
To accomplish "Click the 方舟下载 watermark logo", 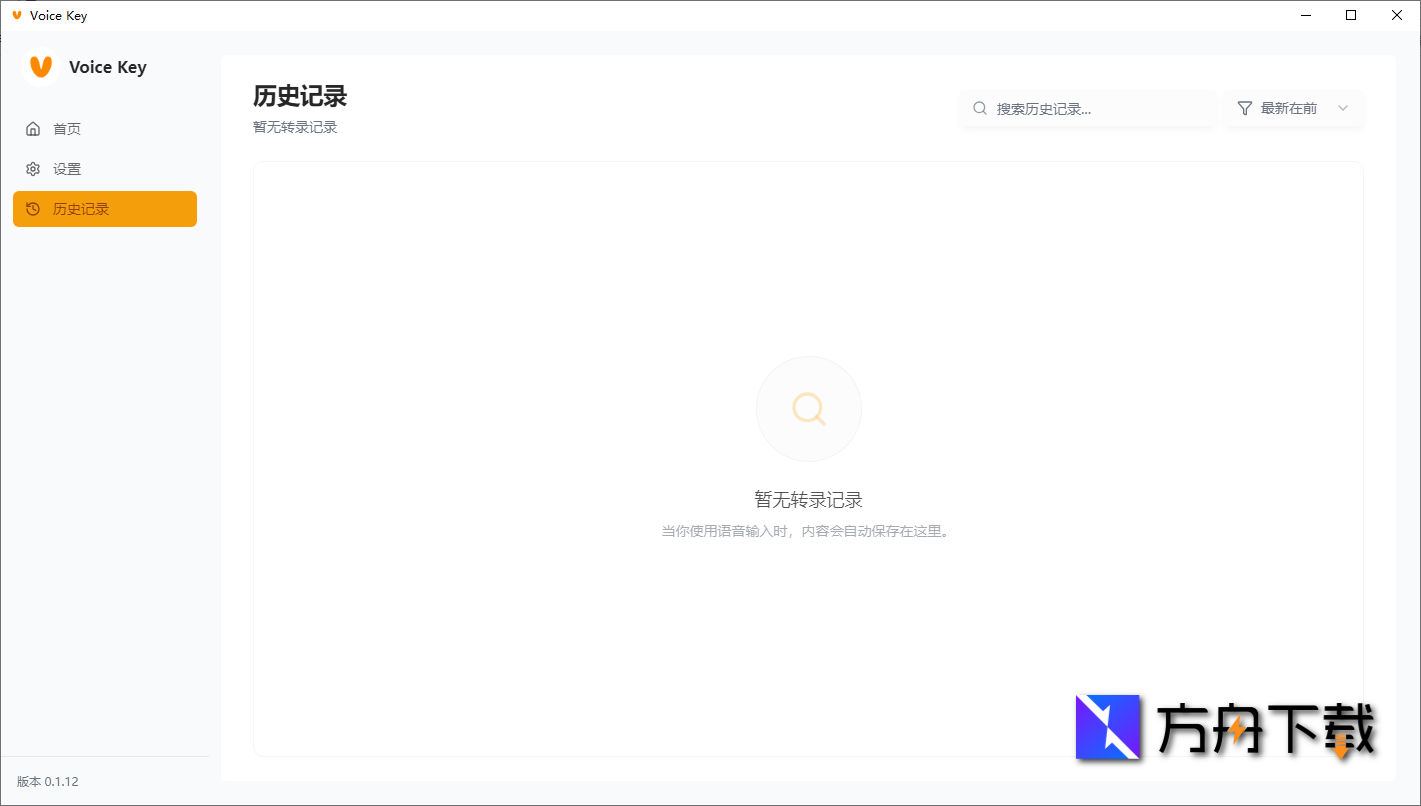I will pyautogui.click(x=1107, y=727).
